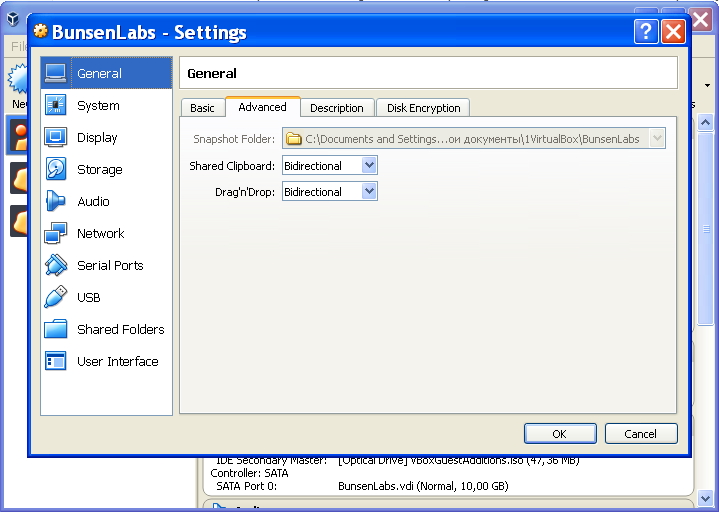Viewport: 719px width, 512px height.
Task: Click the OK button
Action: [x=560, y=434]
